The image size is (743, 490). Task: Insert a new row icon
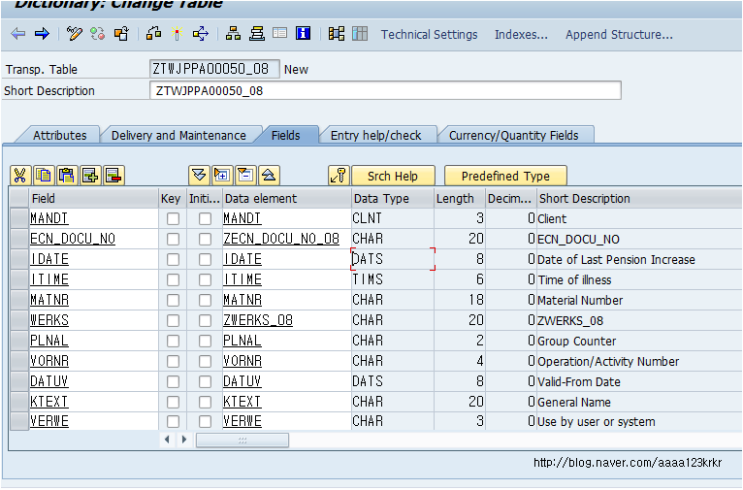tap(90, 176)
